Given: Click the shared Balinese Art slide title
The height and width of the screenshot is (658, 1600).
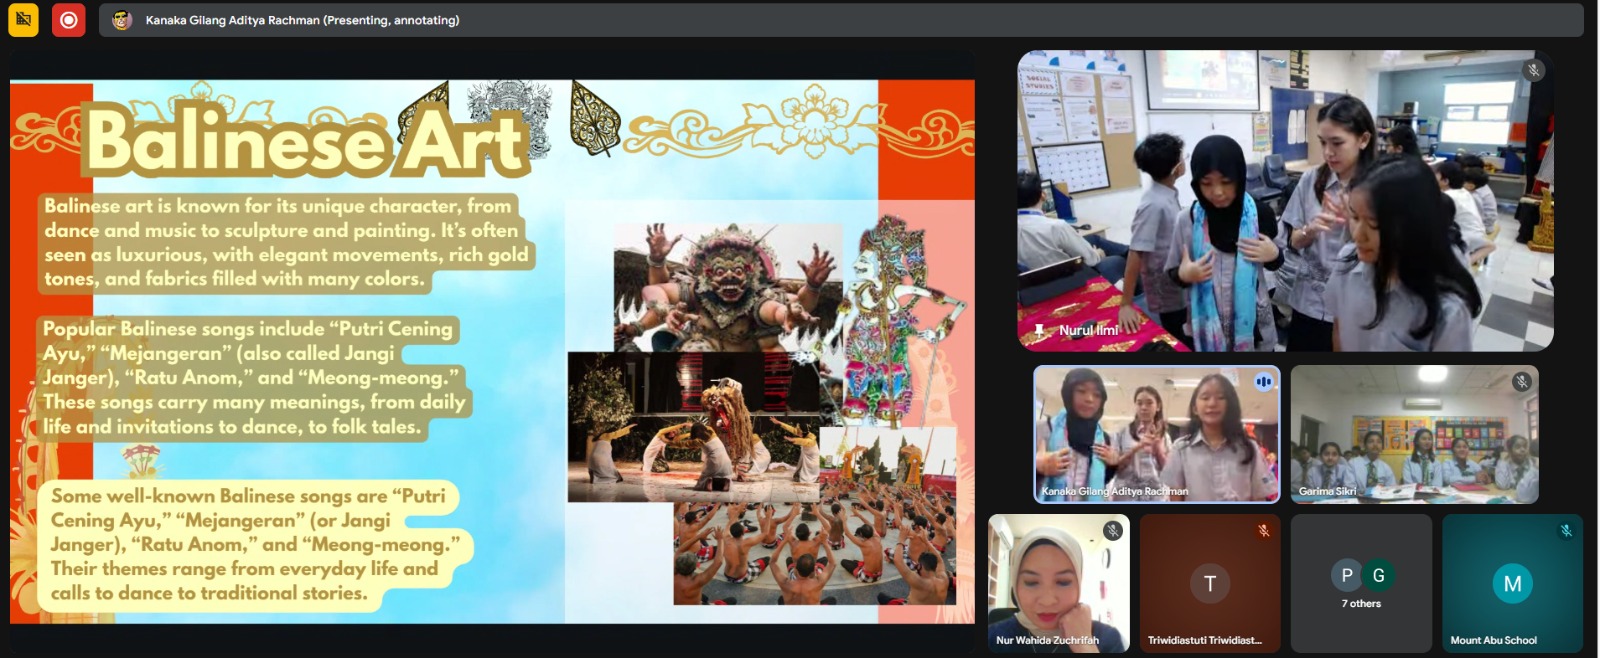Looking at the screenshot, I should pyautogui.click(x=305, y=140).
